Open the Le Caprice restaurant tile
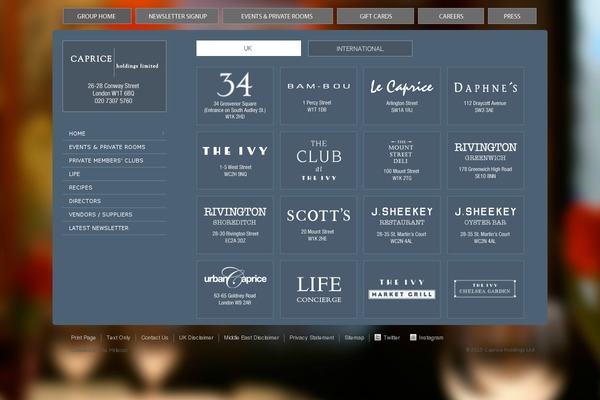Viewport: 600px width, 400px height. [x=402, y=96]
